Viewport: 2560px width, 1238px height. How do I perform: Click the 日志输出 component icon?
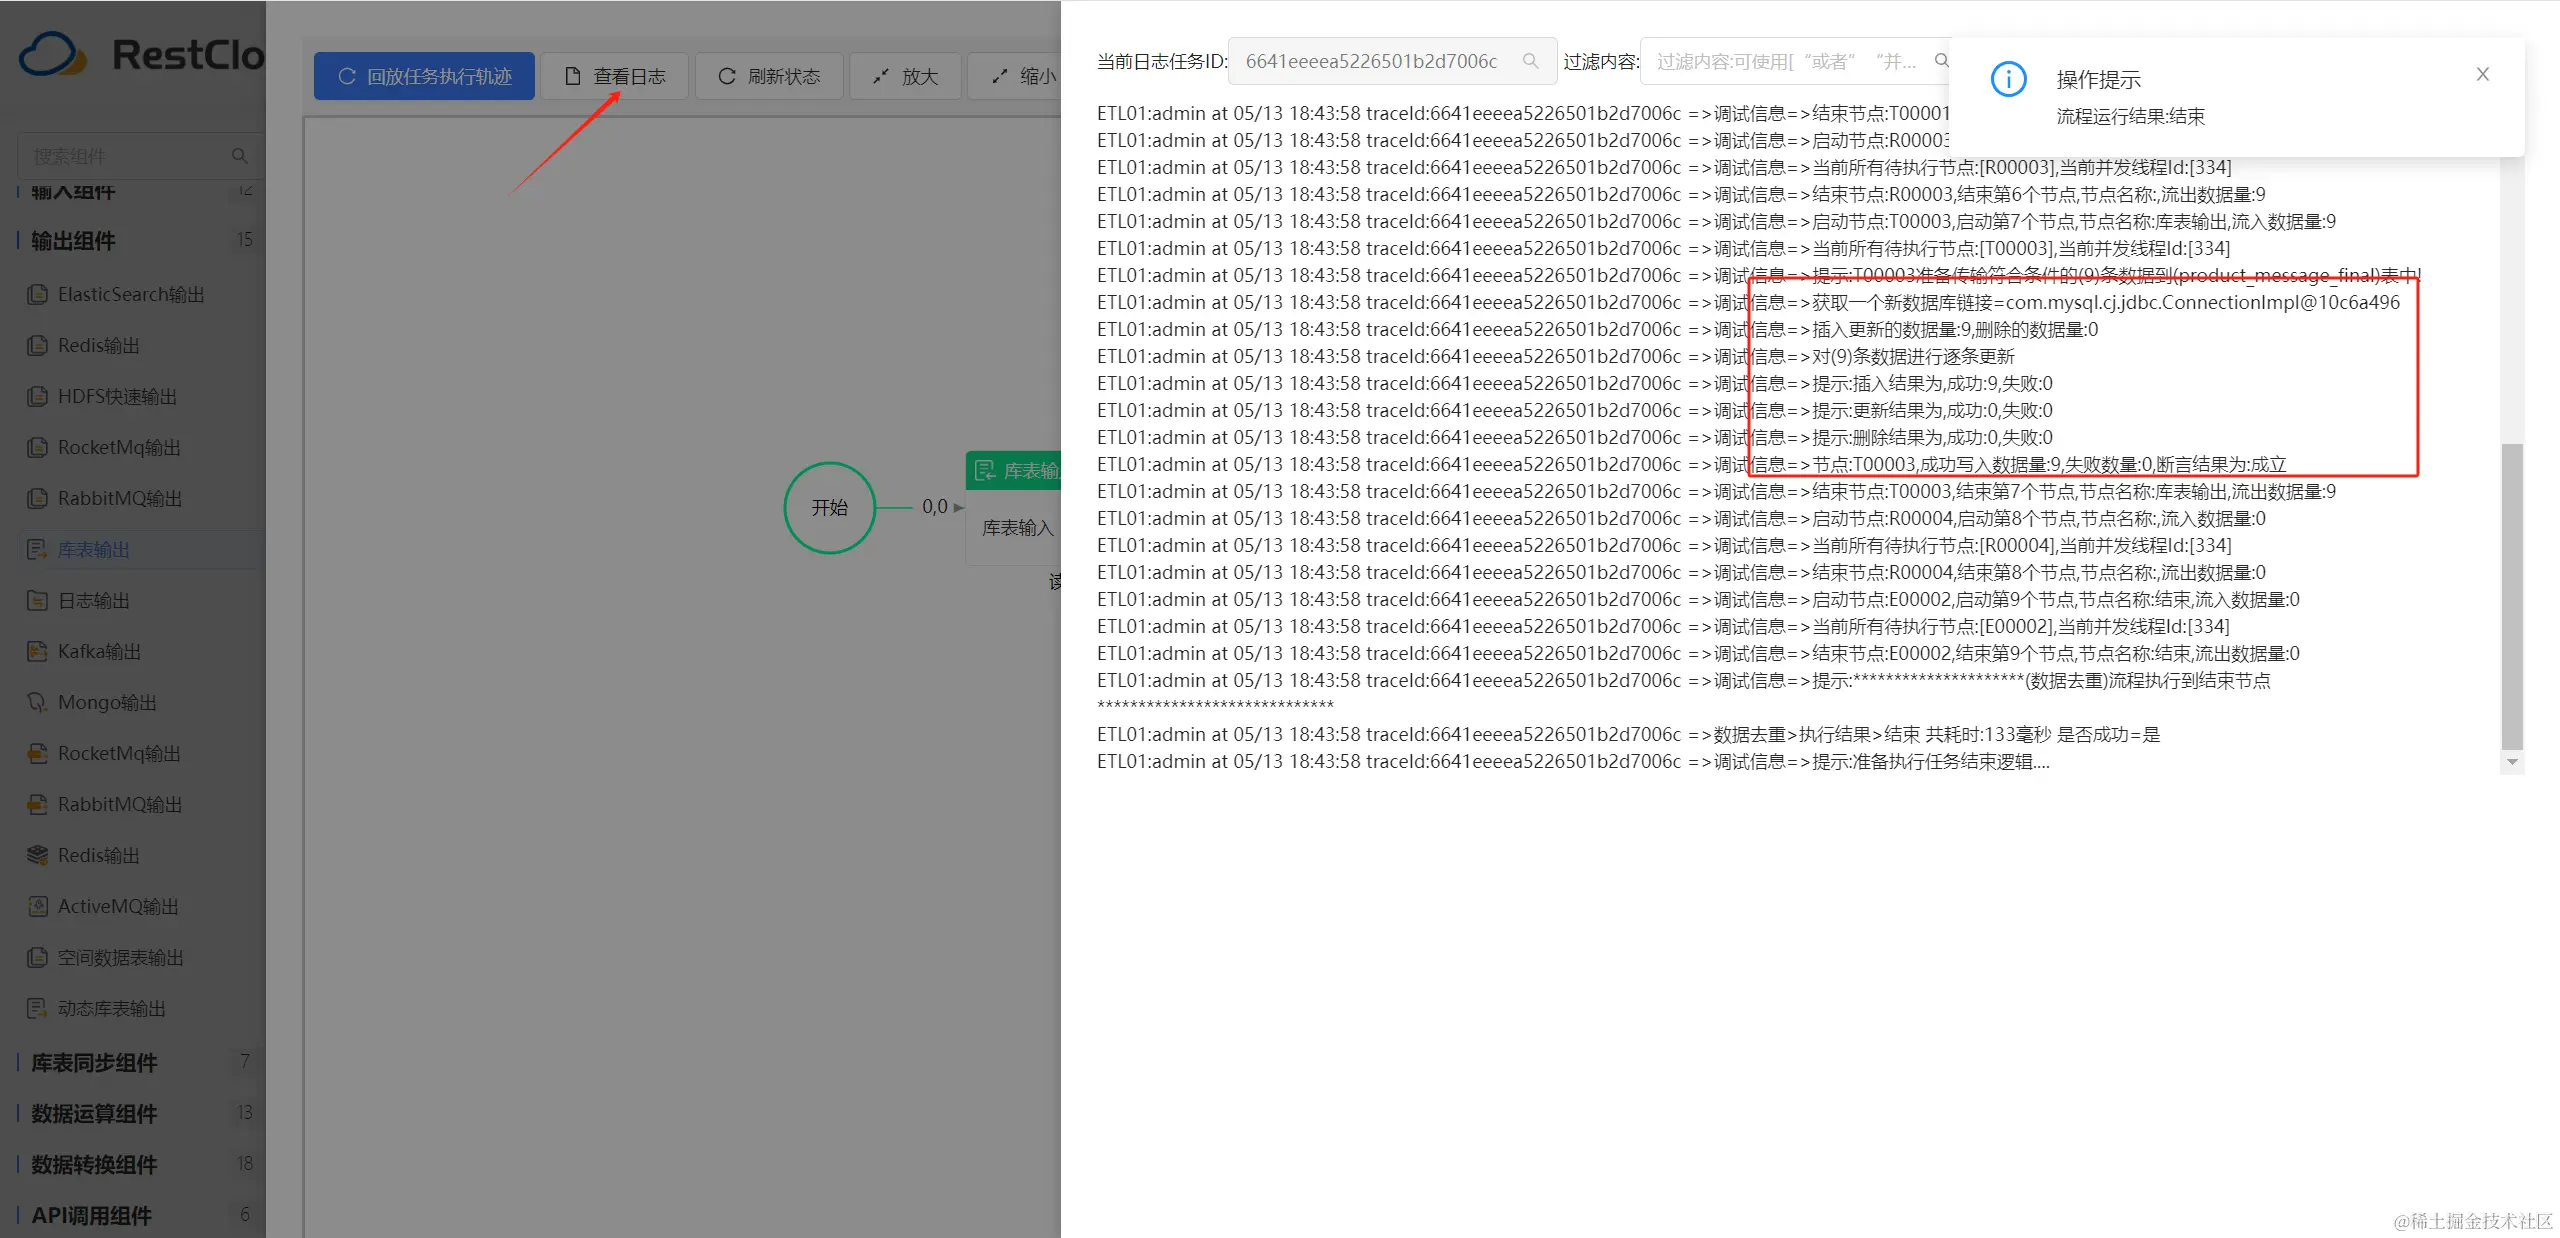pos(37,600)
